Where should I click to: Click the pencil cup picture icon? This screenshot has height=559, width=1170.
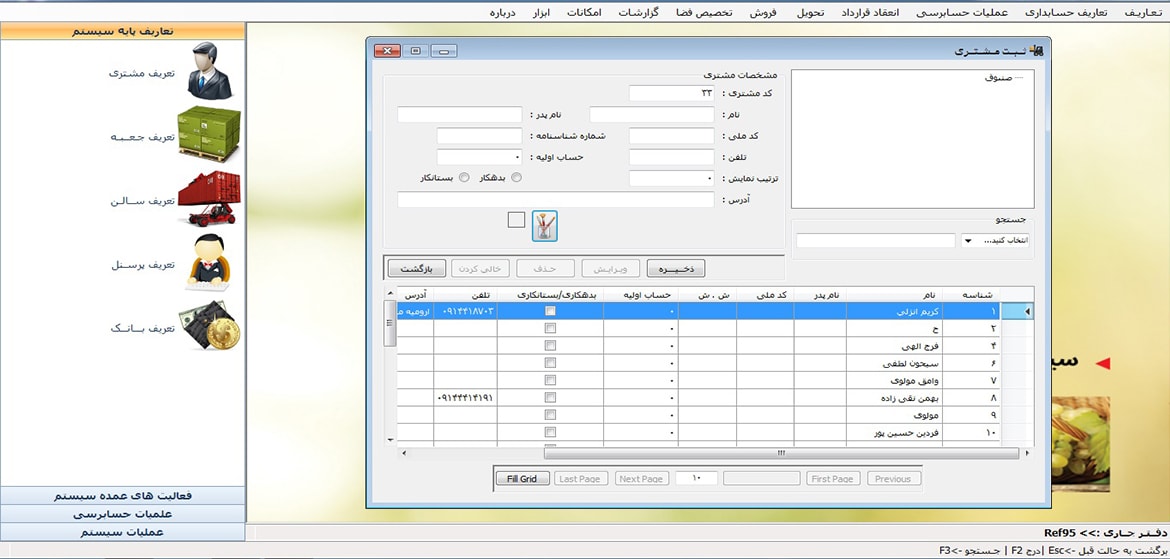[x=545, y=225]
